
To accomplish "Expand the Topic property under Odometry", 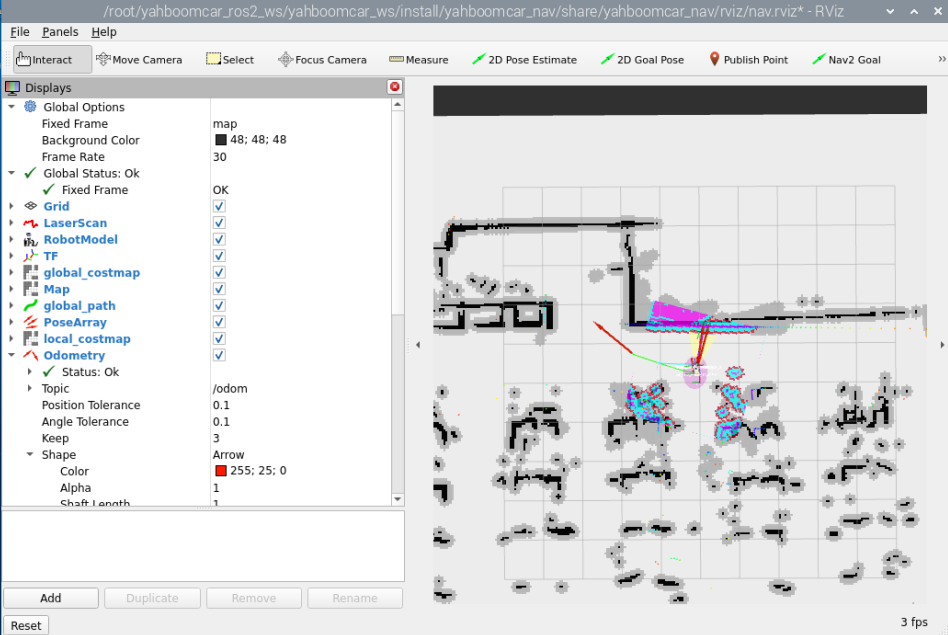I will [x=30, y=389].
